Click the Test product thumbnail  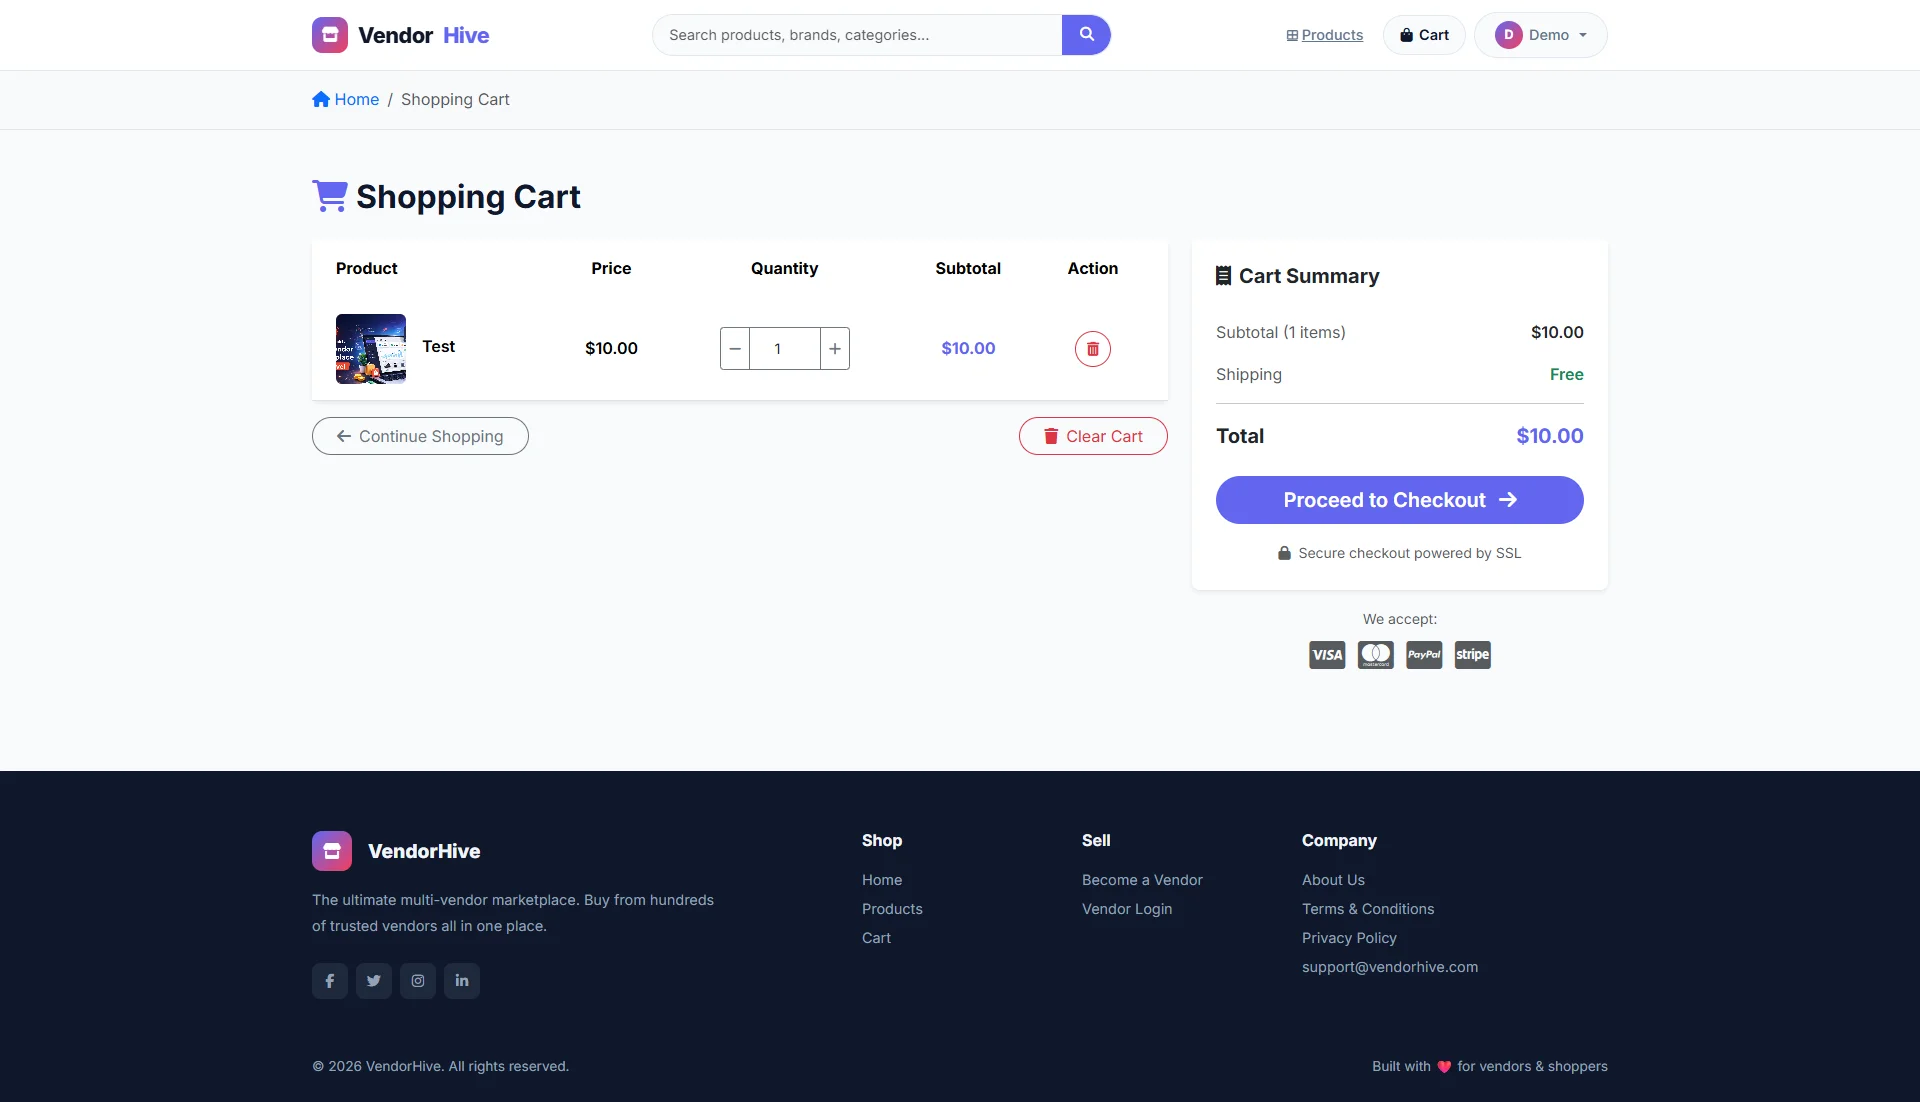click(x=371, y=349)
